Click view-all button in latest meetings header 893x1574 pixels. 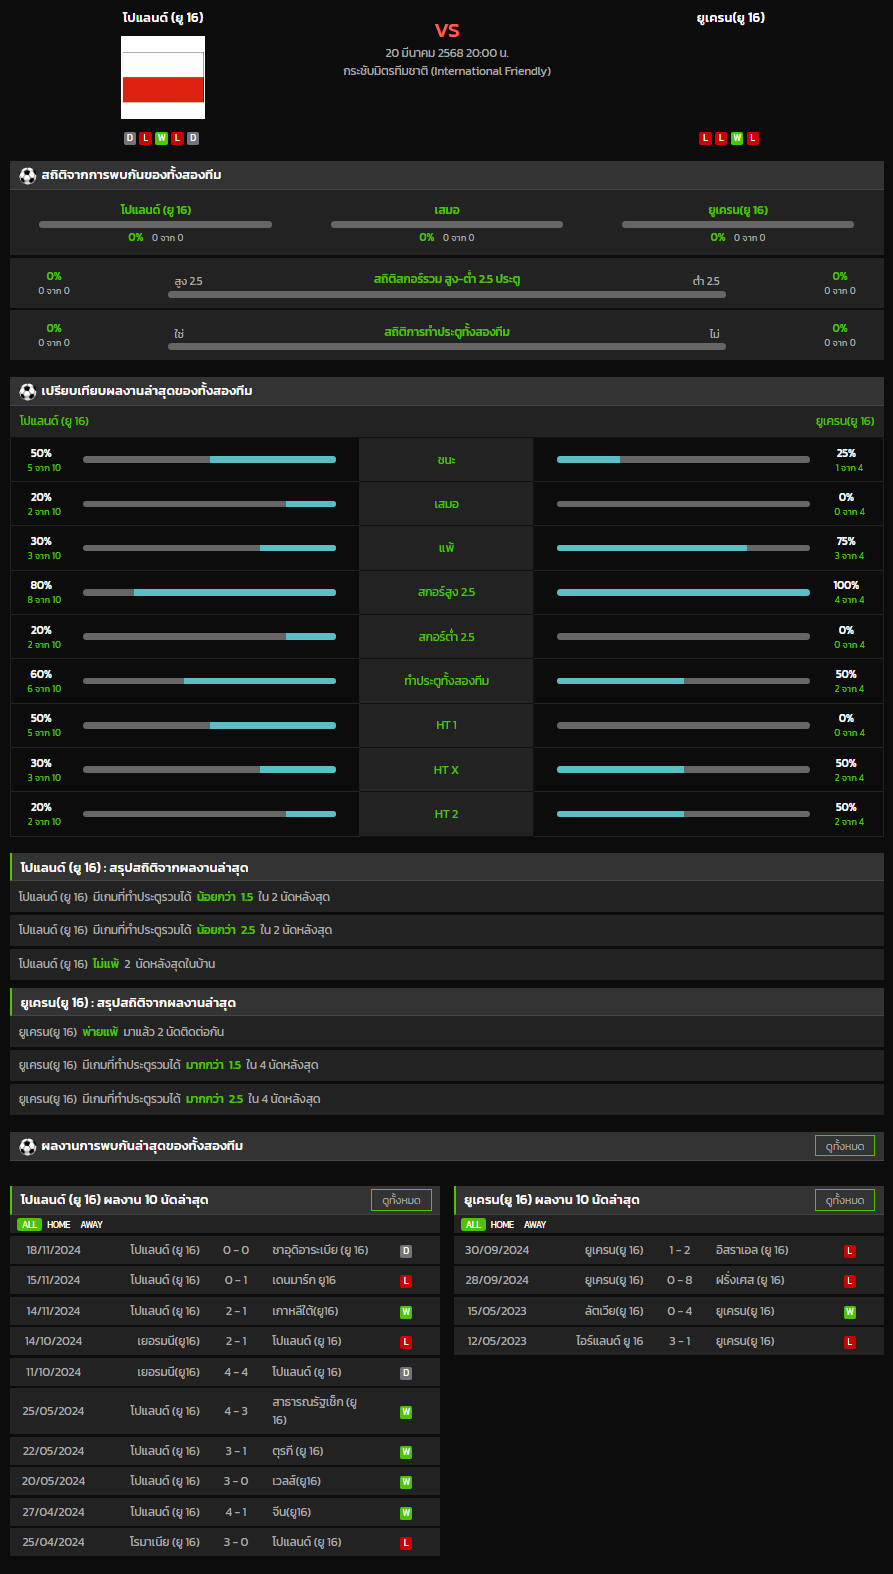click(x=845, y=1146)
